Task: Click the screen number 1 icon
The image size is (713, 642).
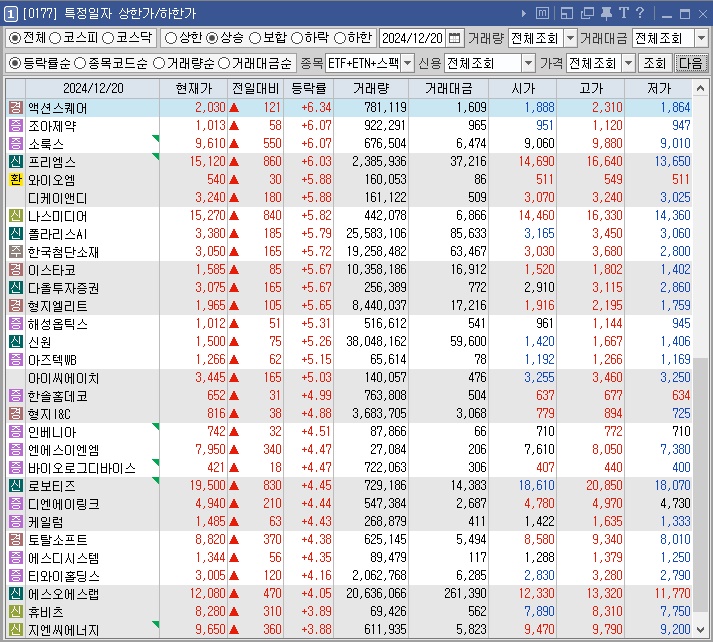Action: [10, 14]
